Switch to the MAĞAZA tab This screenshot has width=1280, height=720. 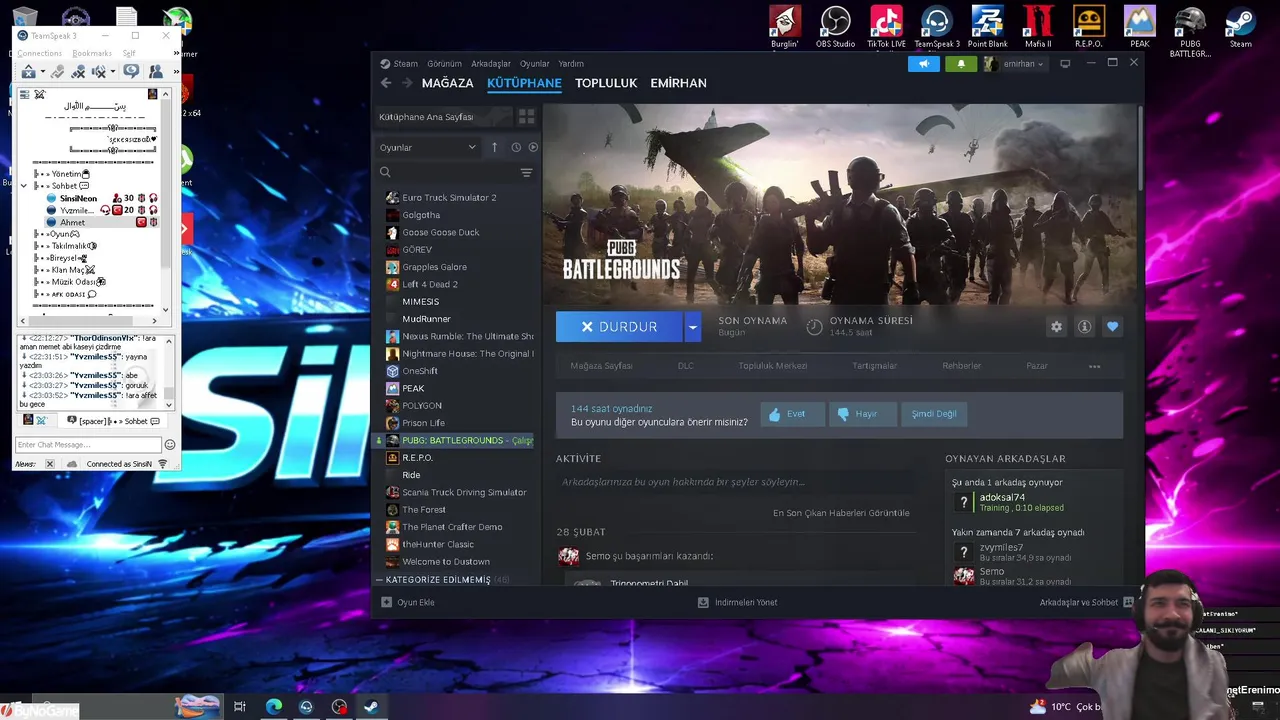click(447, 83)
